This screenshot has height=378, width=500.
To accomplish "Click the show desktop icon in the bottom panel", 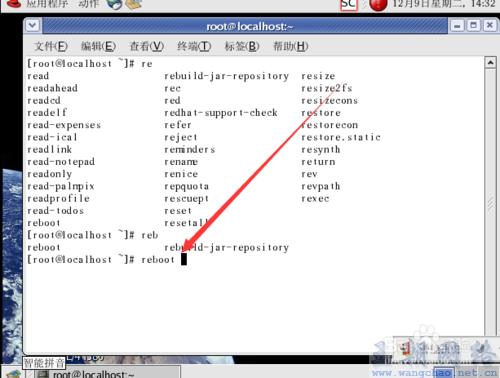I will click(x=13, y=374).
